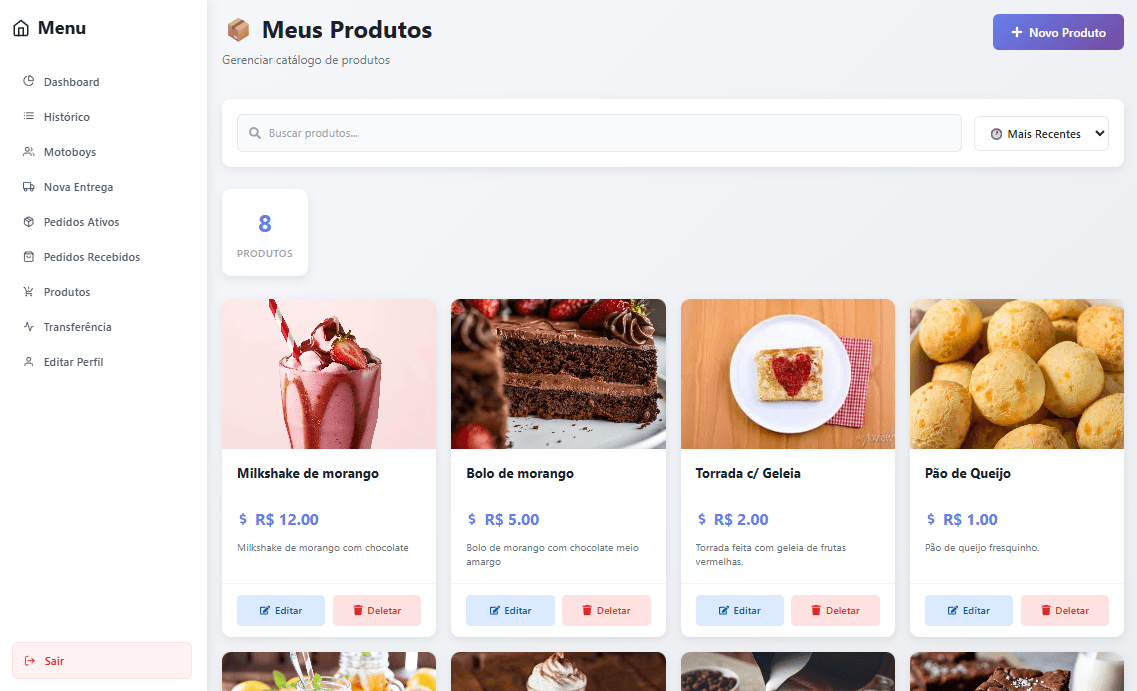This screenshot has width=1137, height=691.
Task: Select the Histórico menu icon
Action: (29, 116)
